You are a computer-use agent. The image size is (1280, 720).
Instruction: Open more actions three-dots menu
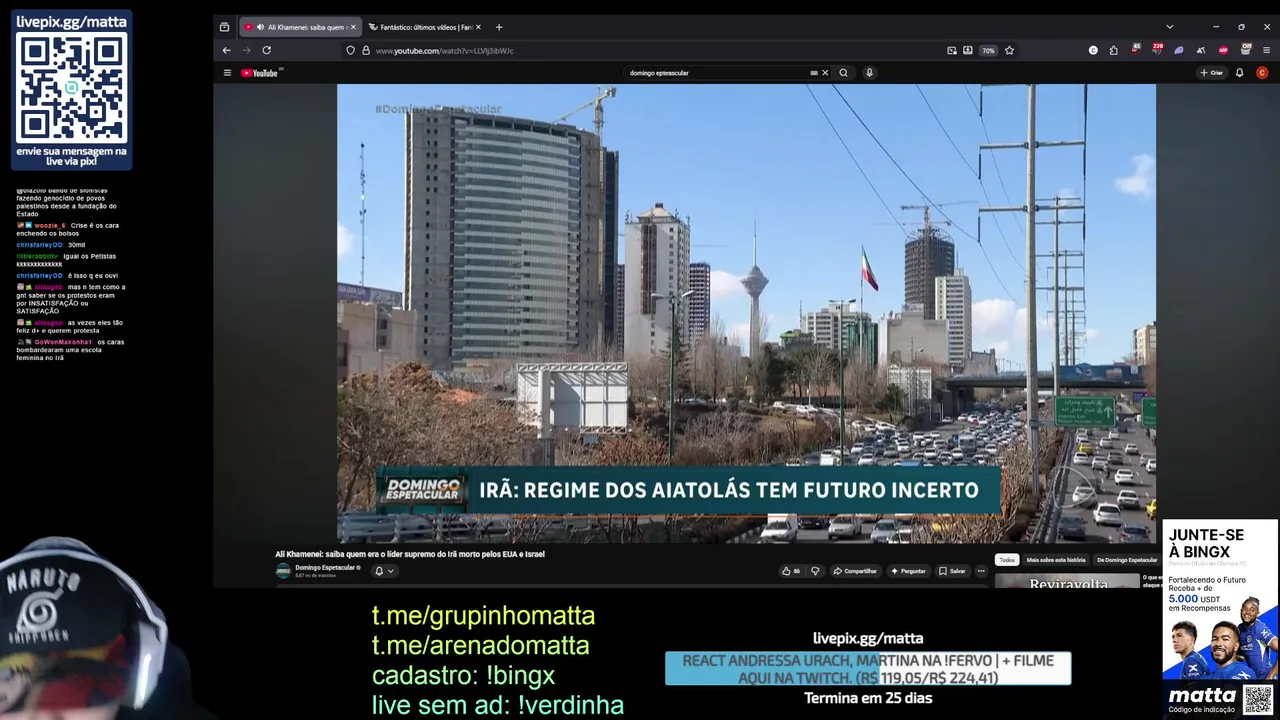[x=981, y=571]
